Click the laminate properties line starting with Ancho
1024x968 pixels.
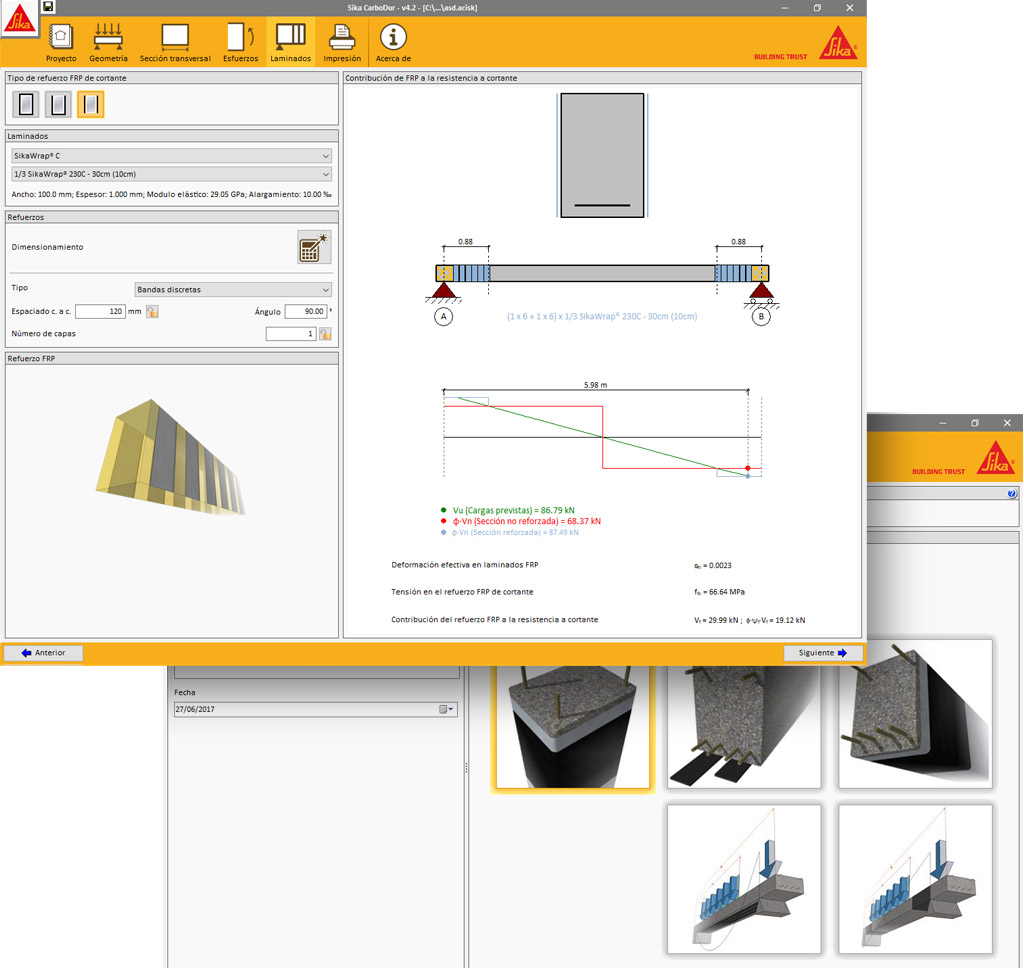(172, 194)
